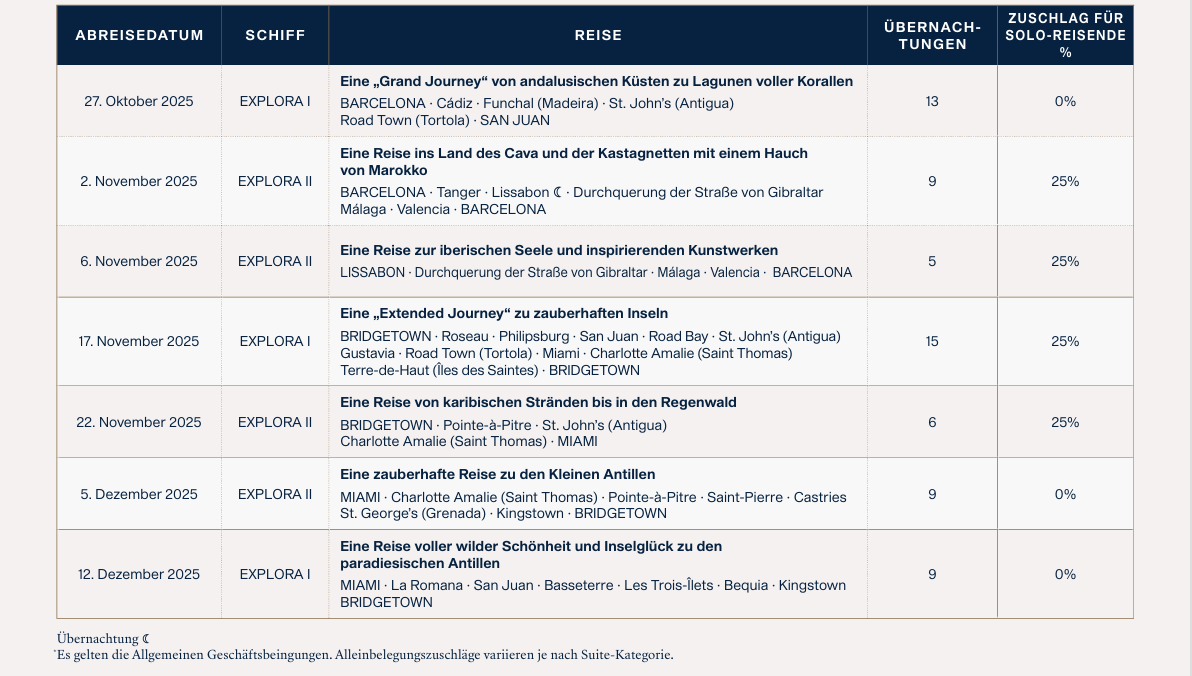Click the 12. Dezember 2025 date cell
This screenshot has width=1192, height=676.
click(x=139, y=574)
